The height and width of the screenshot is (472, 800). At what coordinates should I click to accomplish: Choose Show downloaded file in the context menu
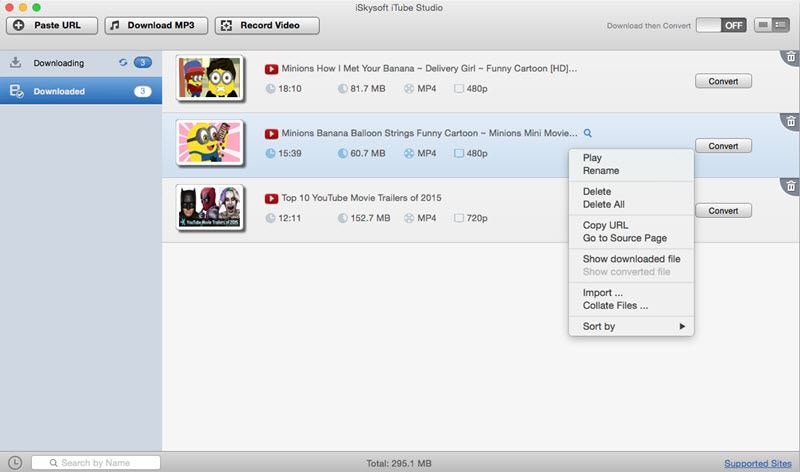coord(631,259)
